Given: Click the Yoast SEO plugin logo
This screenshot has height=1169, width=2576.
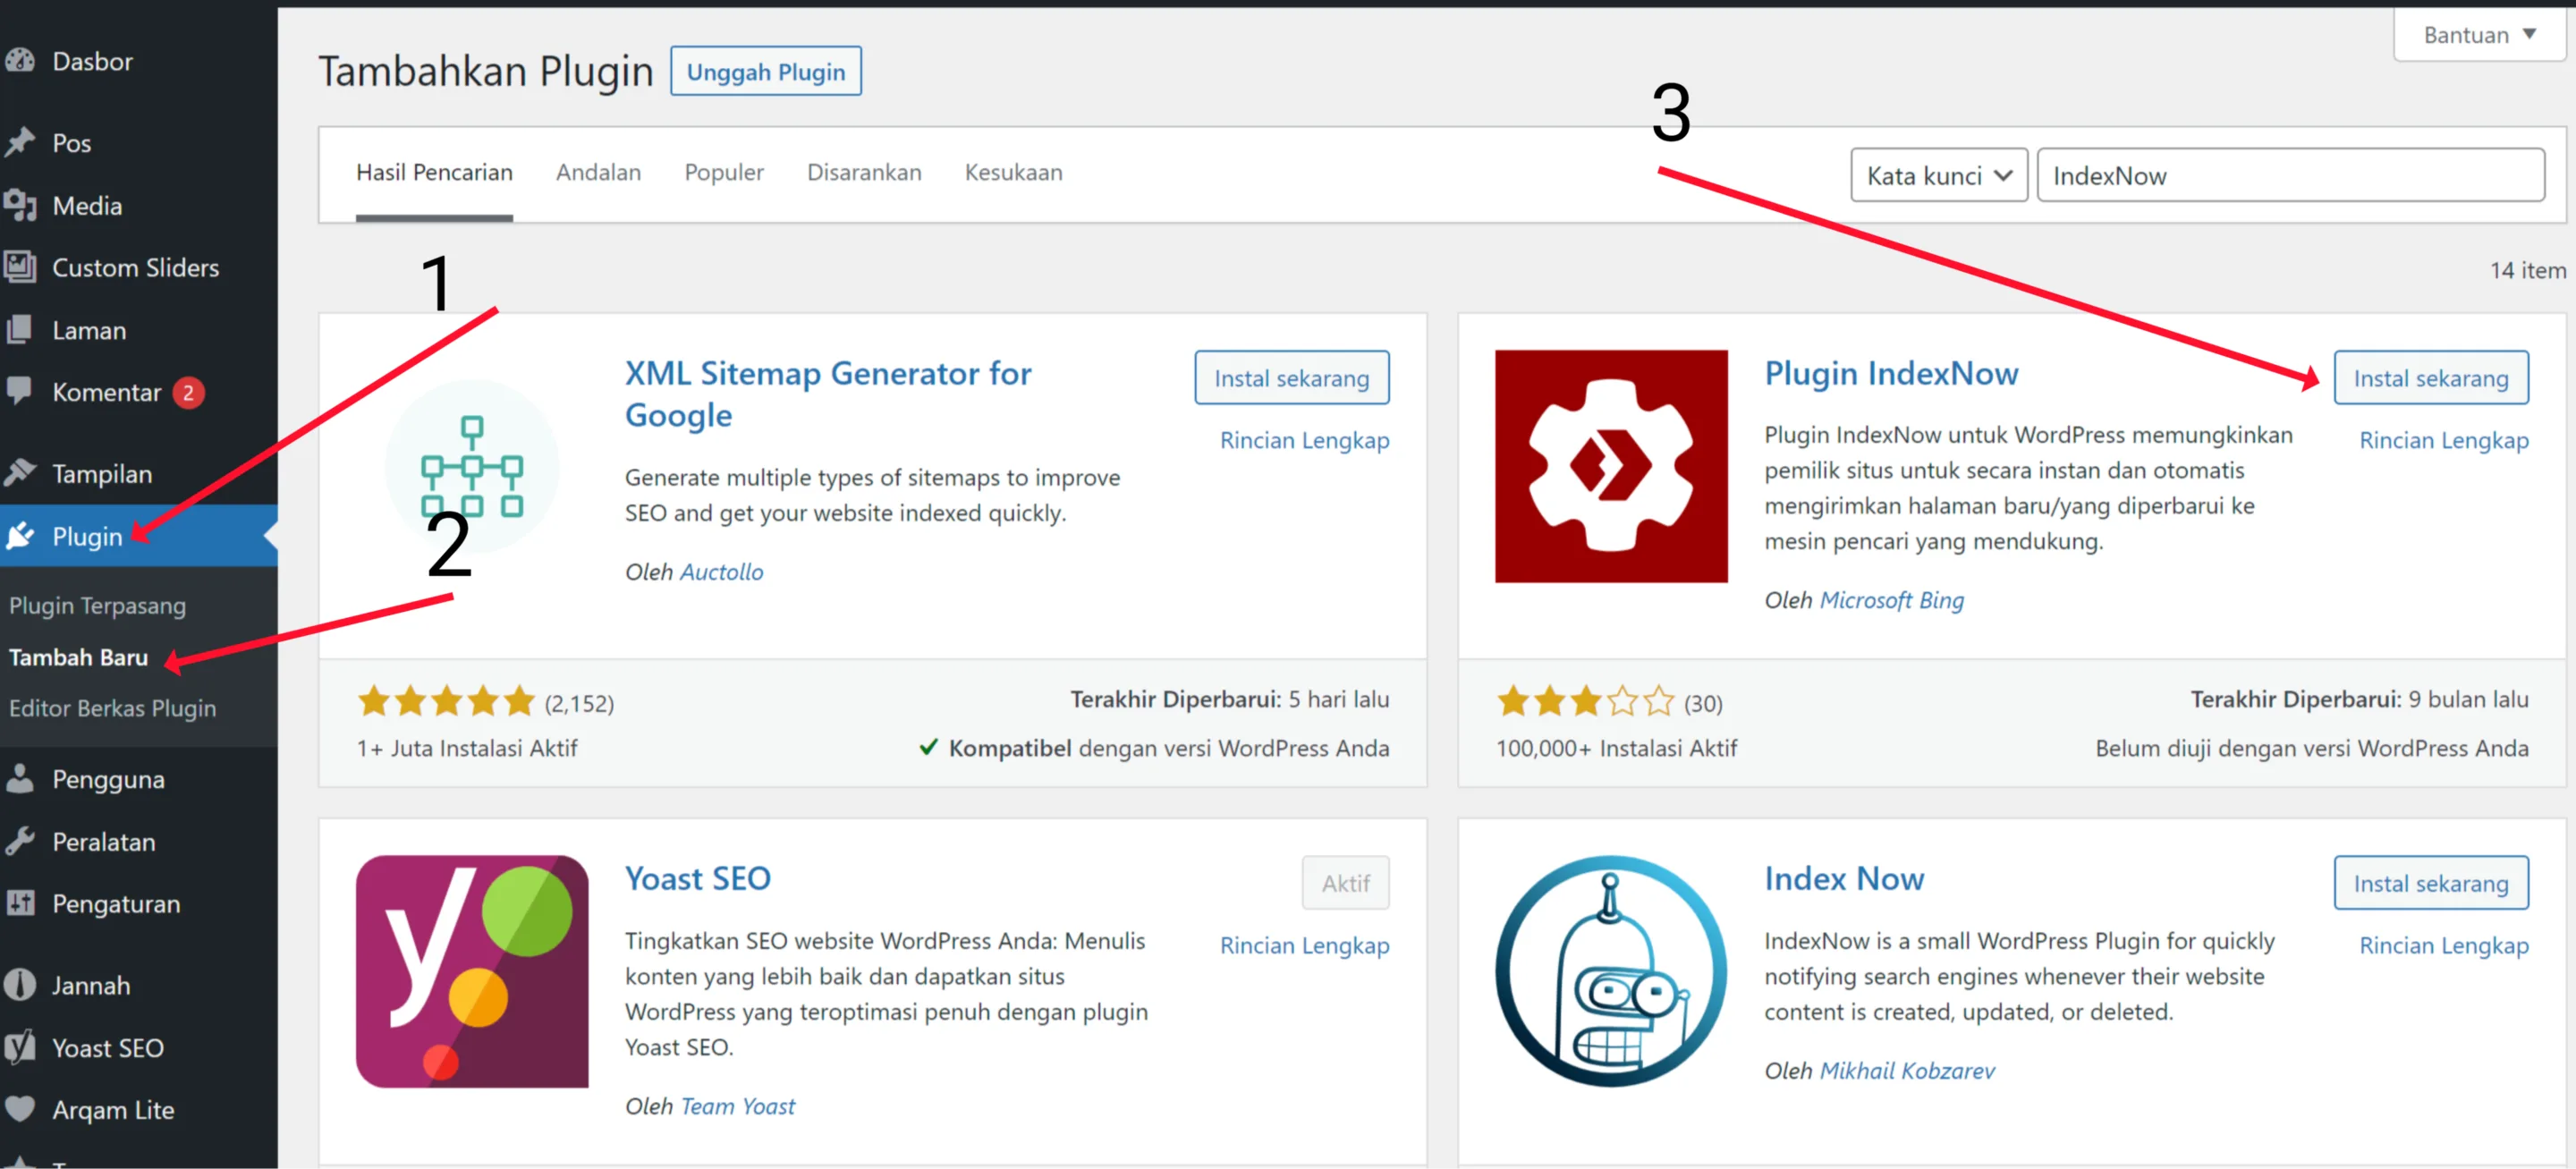Looking at the screenshot, I should pos(472,971).
